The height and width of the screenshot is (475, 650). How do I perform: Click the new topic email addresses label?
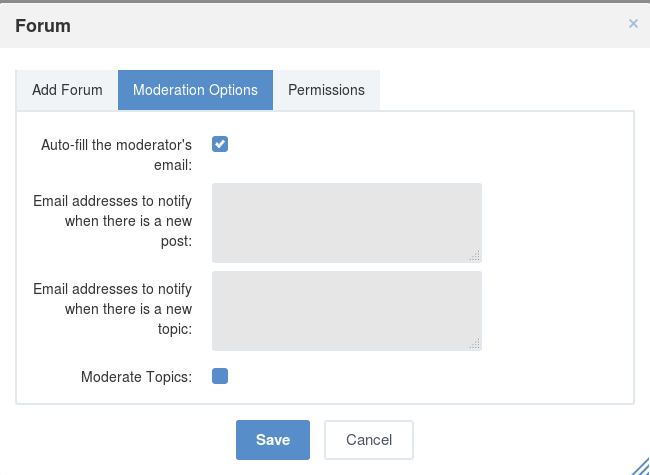[112, 309]
